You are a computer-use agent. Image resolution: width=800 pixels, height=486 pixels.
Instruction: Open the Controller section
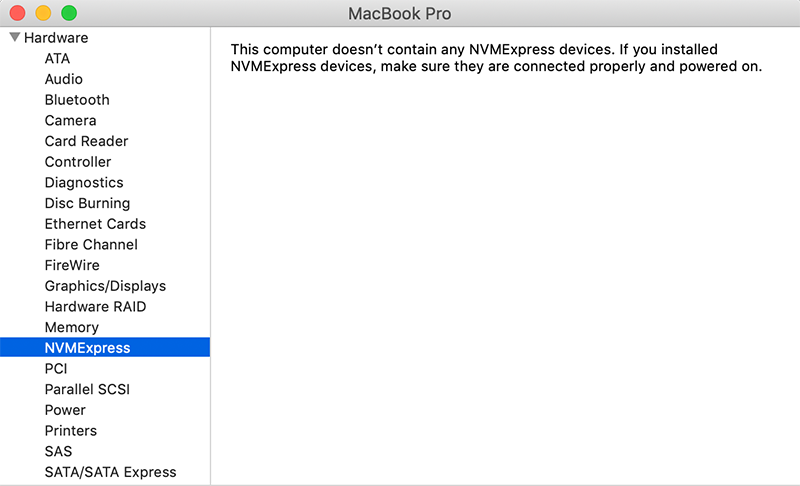[x=78, y=162]
